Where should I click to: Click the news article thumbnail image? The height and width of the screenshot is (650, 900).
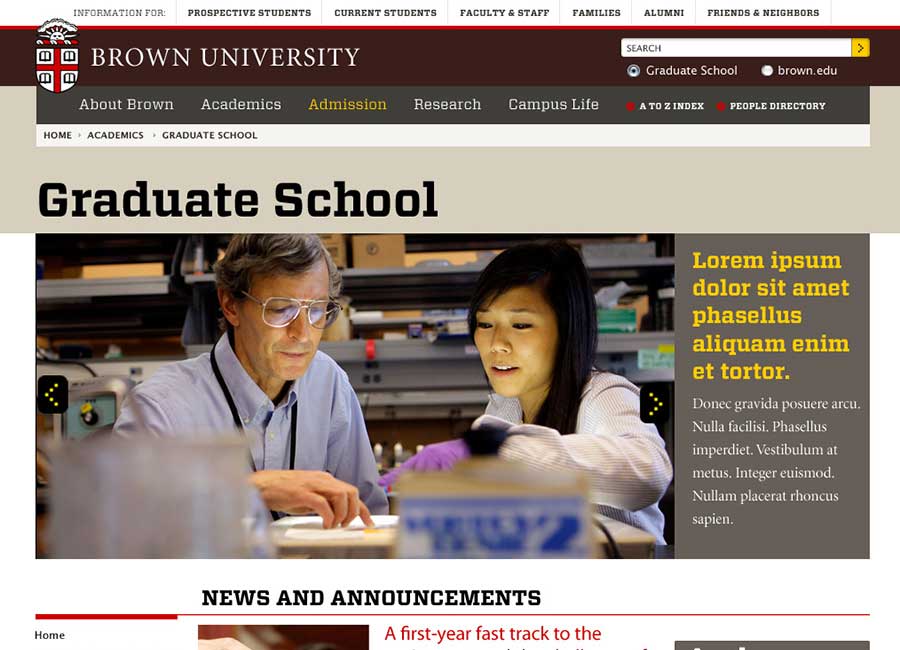pos(283,637)
